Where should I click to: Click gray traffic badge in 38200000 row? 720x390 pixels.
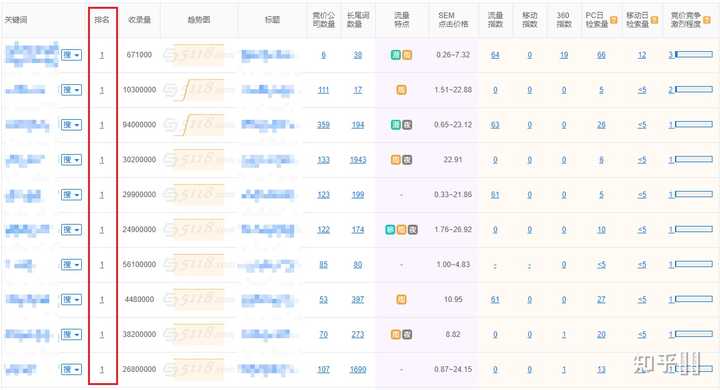pyautogui.click(x=407, y=334)
